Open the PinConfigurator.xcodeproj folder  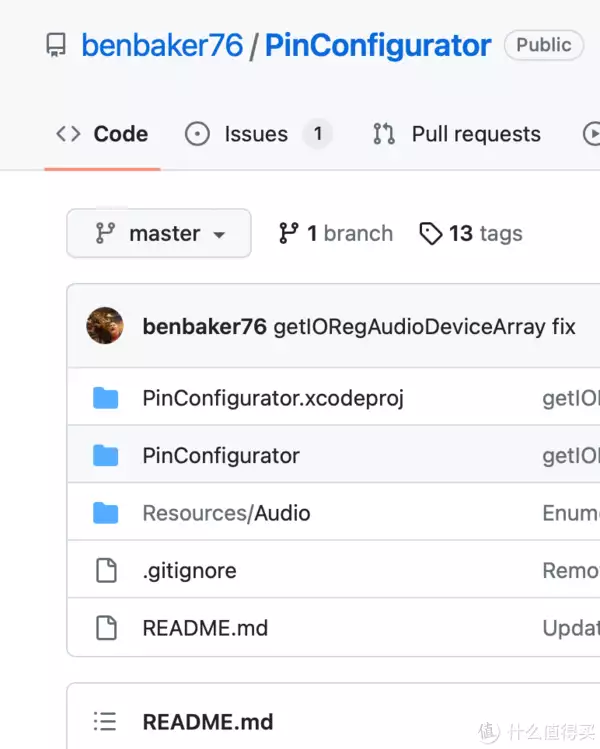(273, 398)
